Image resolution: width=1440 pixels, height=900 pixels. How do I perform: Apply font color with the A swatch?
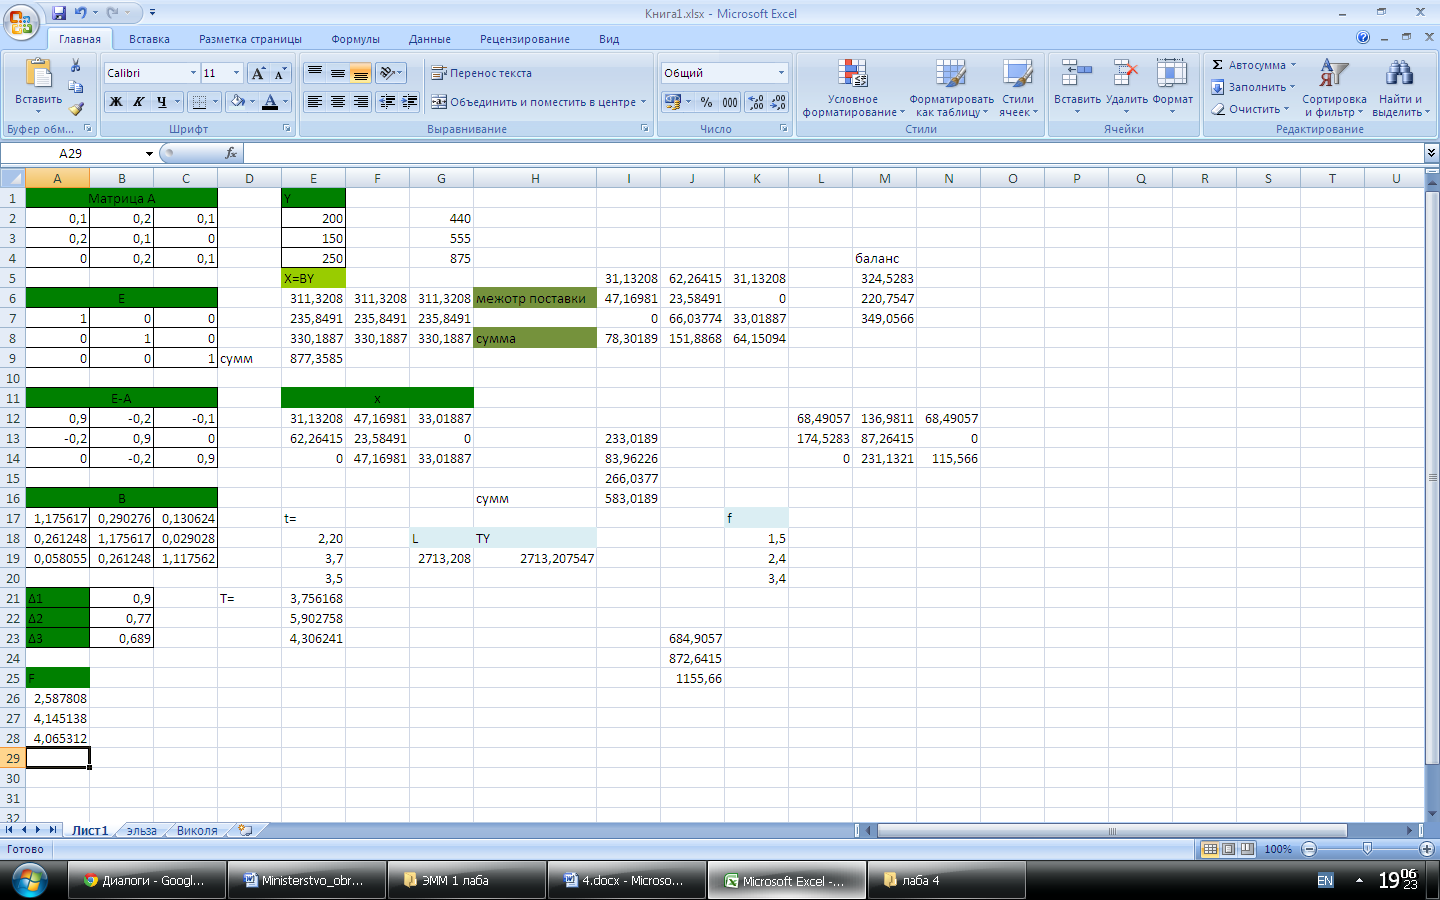[270, 102]
